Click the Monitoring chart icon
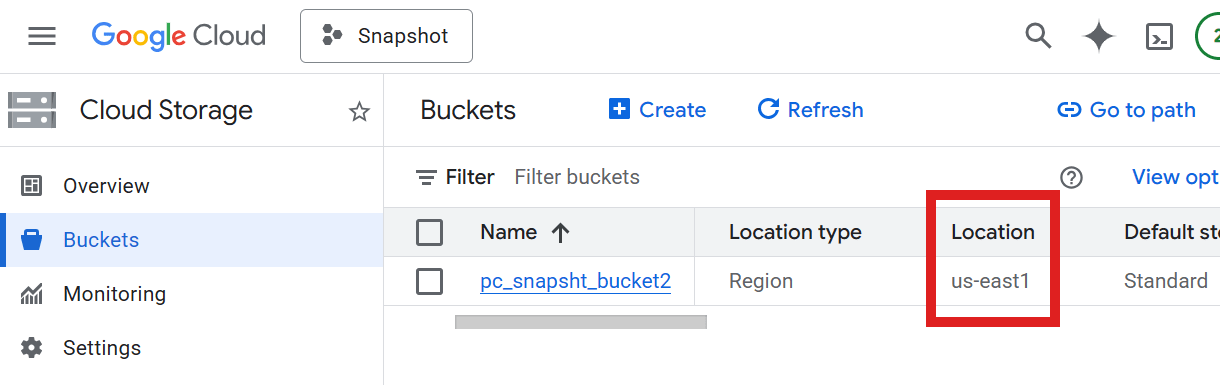The width and height of the screenshot is (1220, 385). point(32,294)
